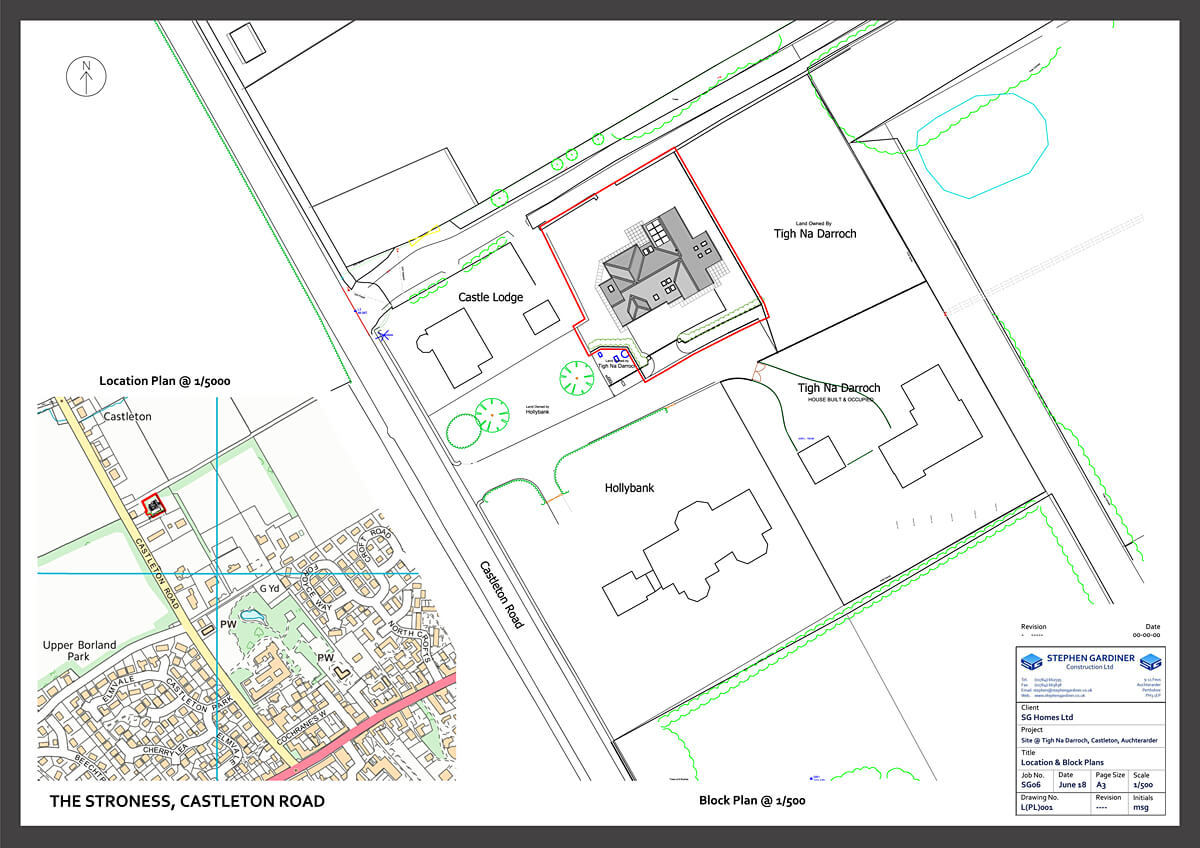Click the red site marker on location map
This screenshot has height=848, width=1200.
(x=153, y=506)
